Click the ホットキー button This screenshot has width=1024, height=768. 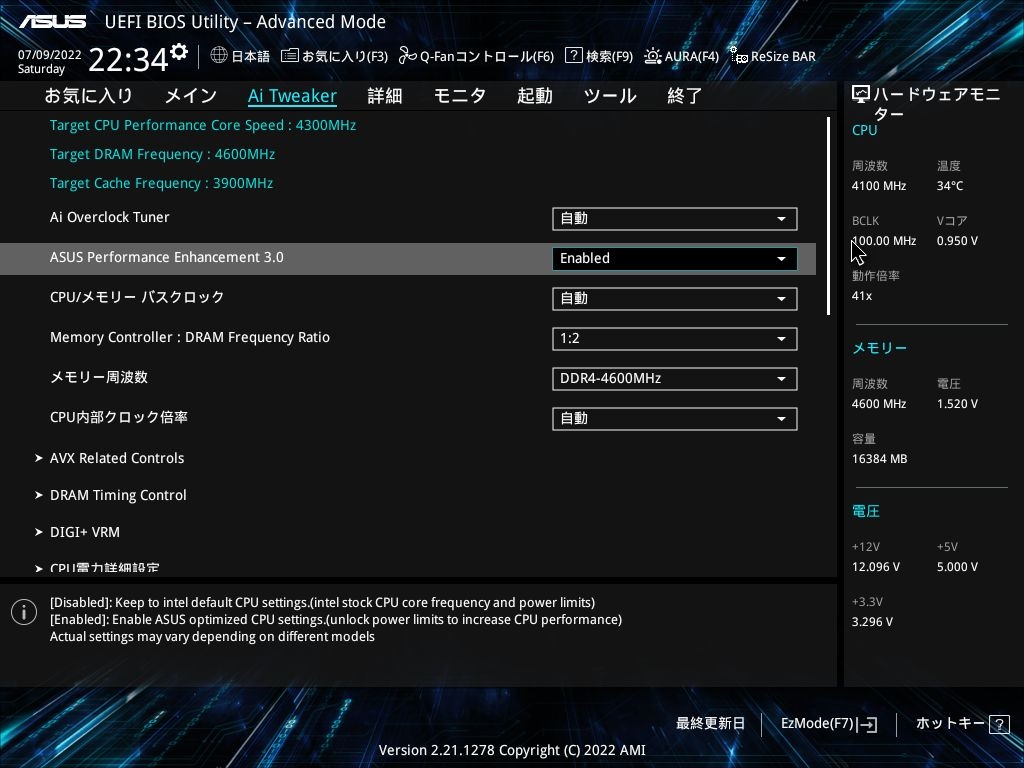tap(950, 724)
